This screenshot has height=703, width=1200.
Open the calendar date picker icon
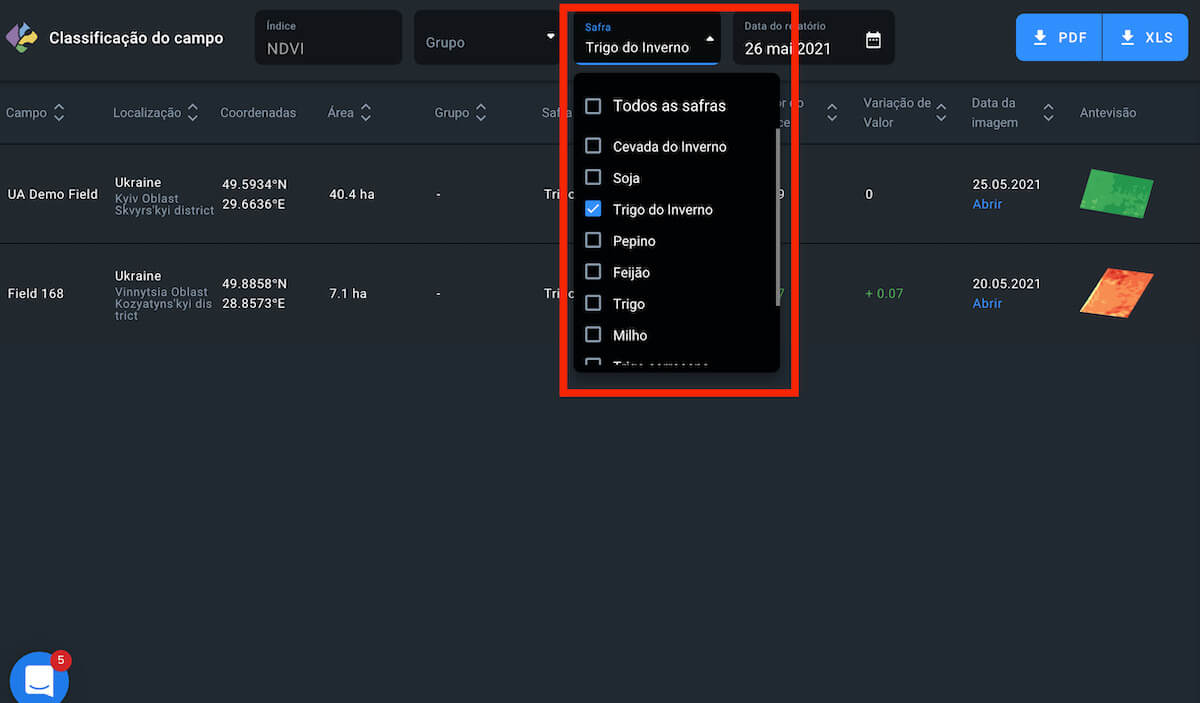[x=873, y=40]
